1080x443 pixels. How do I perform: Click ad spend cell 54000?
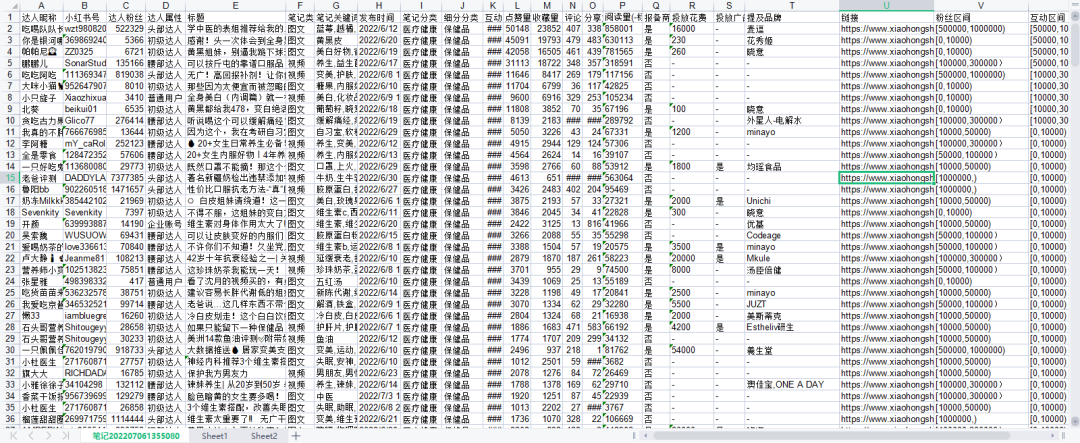point(692,350)
